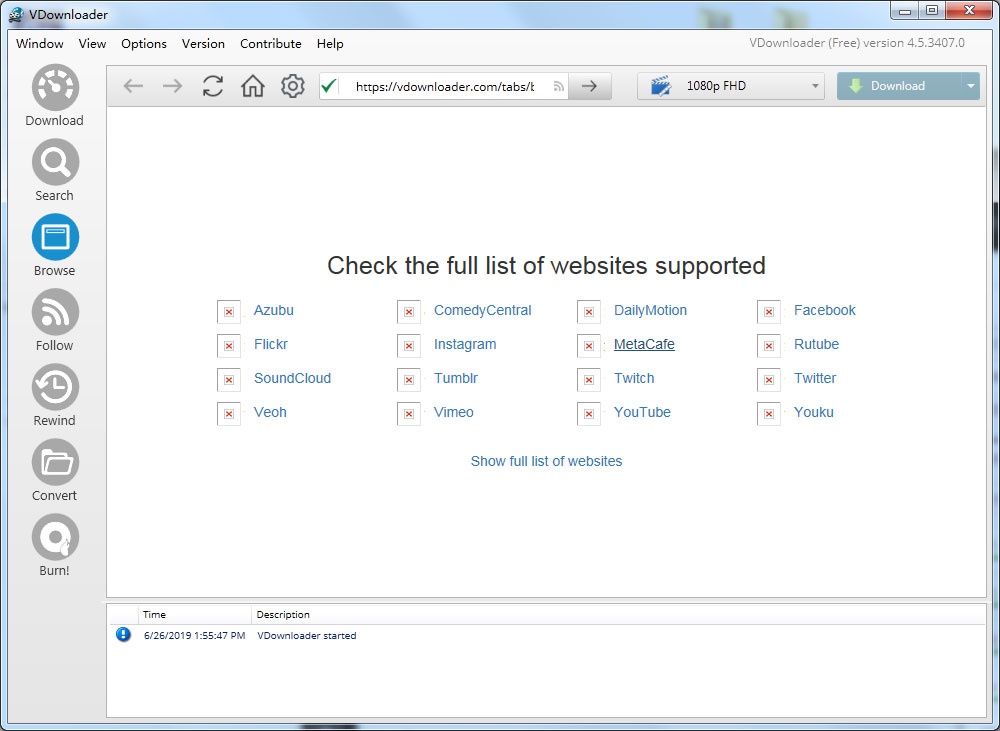Open the Rutube link
Image resolution: width=1000 pixels, height=731 pixels.
[816, 344]
